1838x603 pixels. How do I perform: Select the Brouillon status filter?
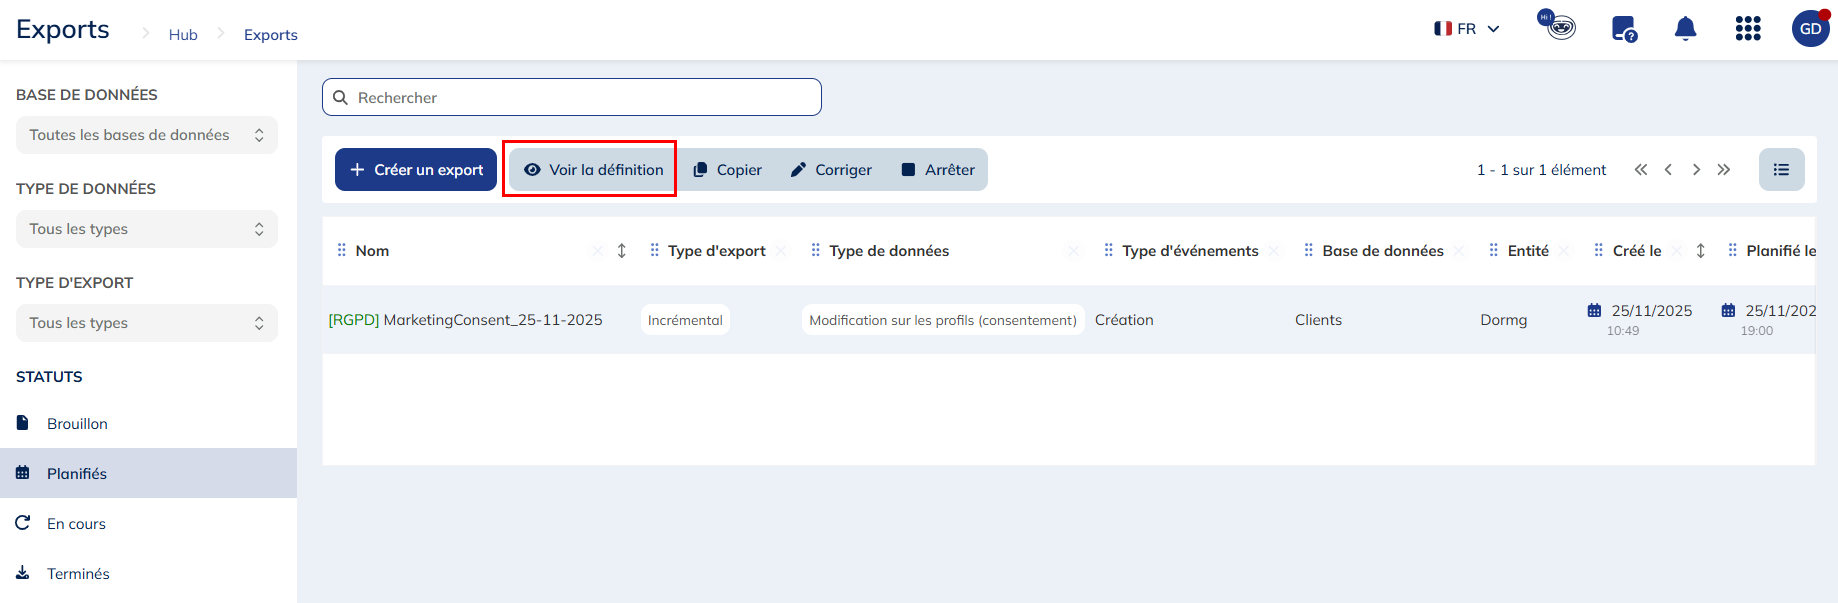pos(77,424)
